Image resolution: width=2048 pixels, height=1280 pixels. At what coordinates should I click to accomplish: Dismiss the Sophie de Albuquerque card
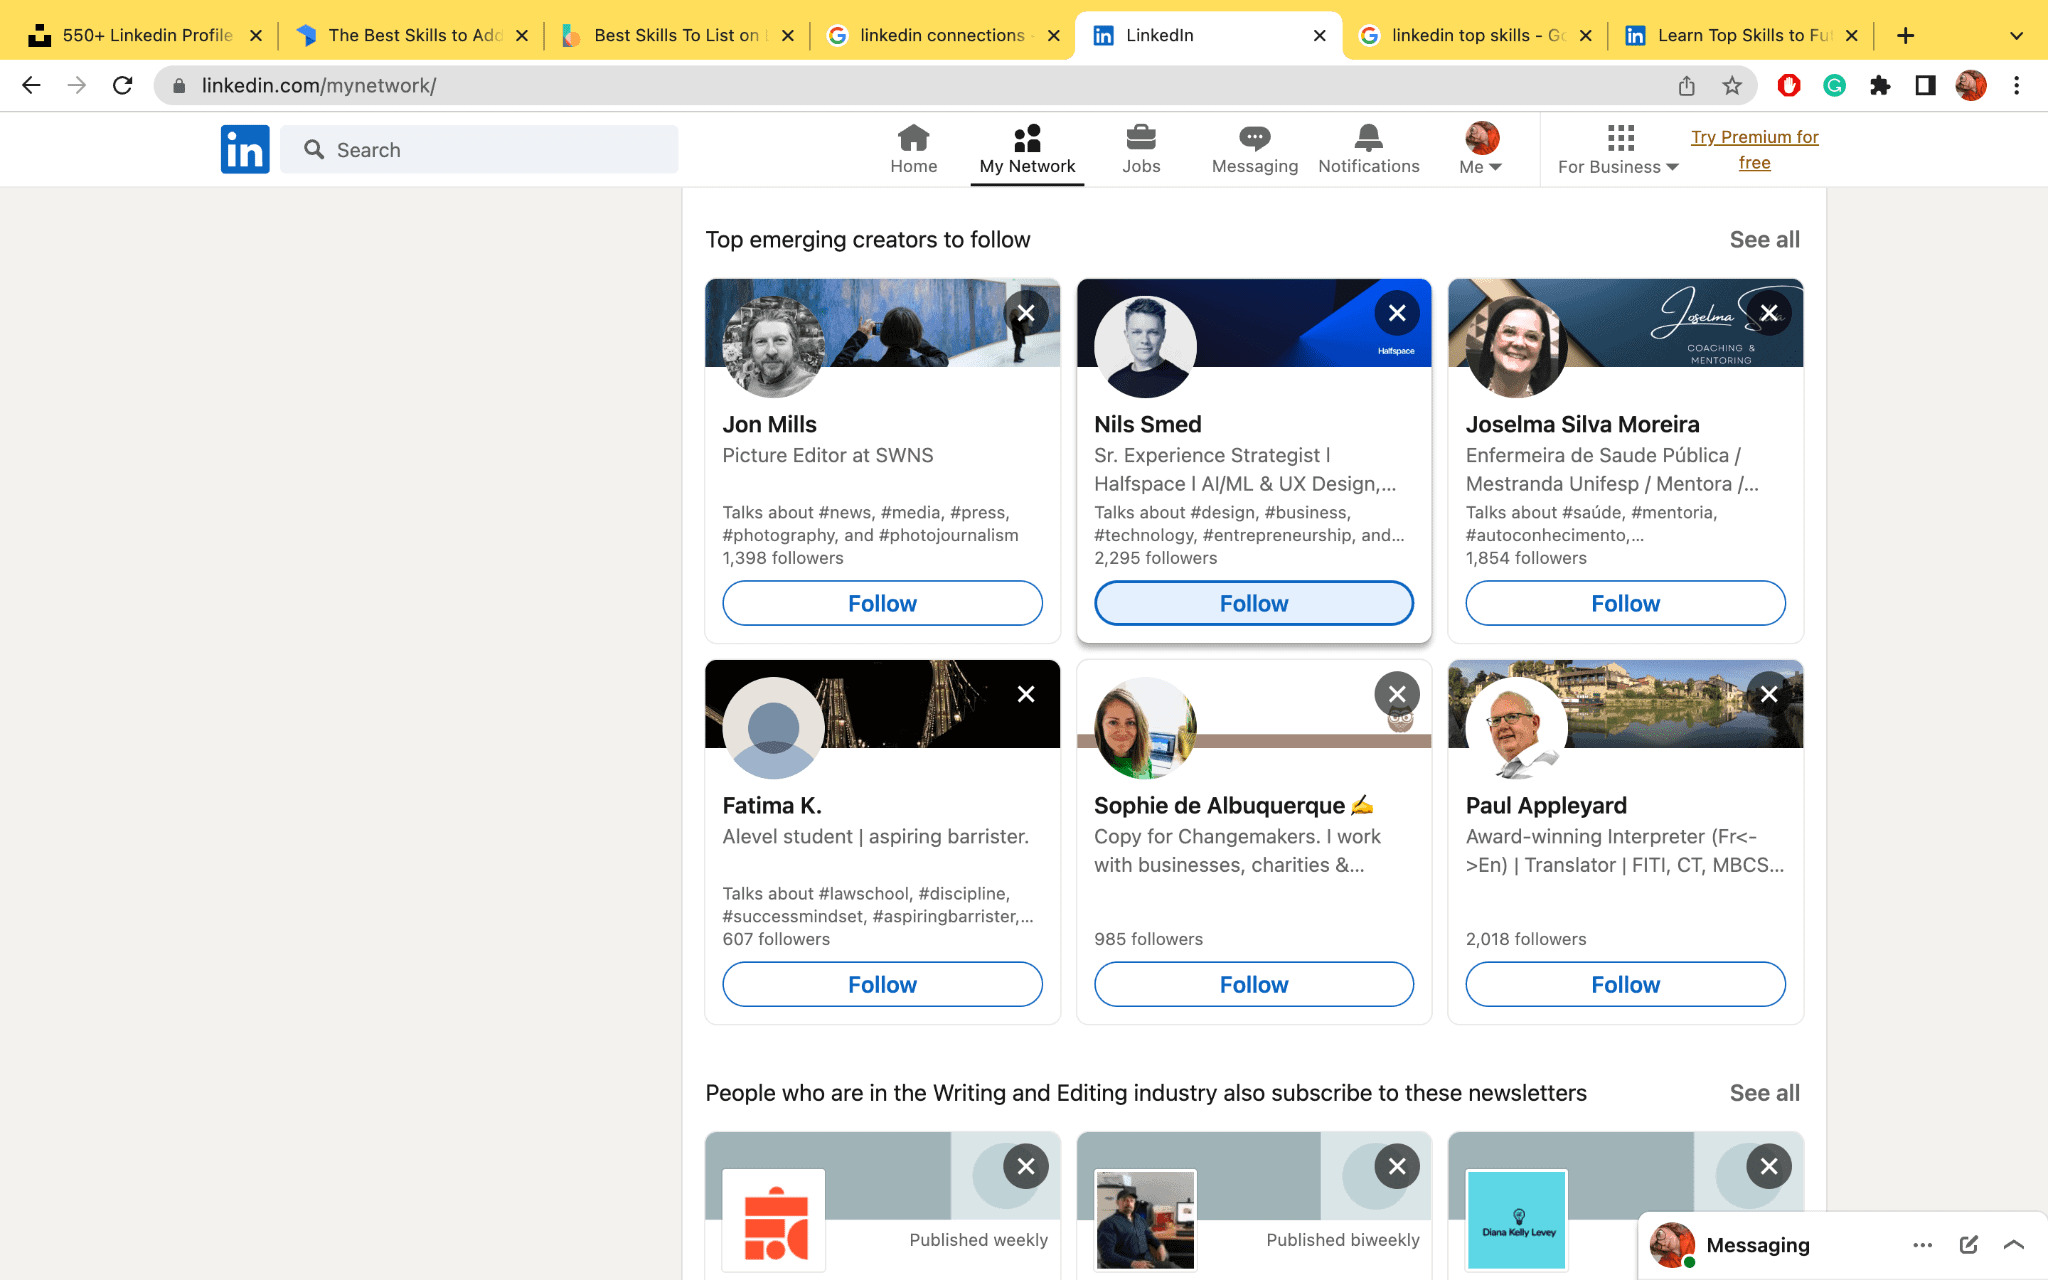pos(1396,694)
